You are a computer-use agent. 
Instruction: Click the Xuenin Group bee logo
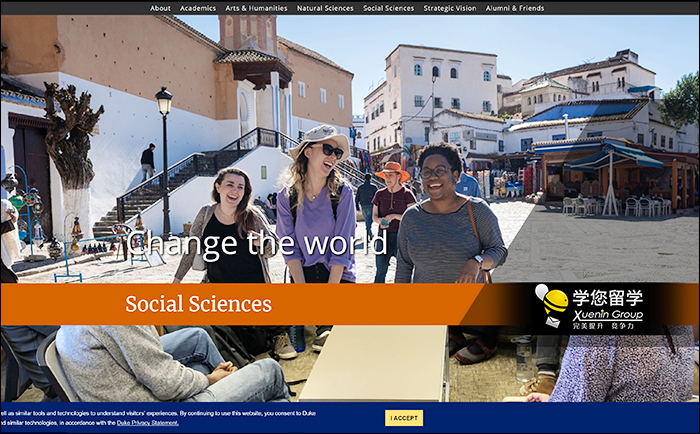[552, 305]
